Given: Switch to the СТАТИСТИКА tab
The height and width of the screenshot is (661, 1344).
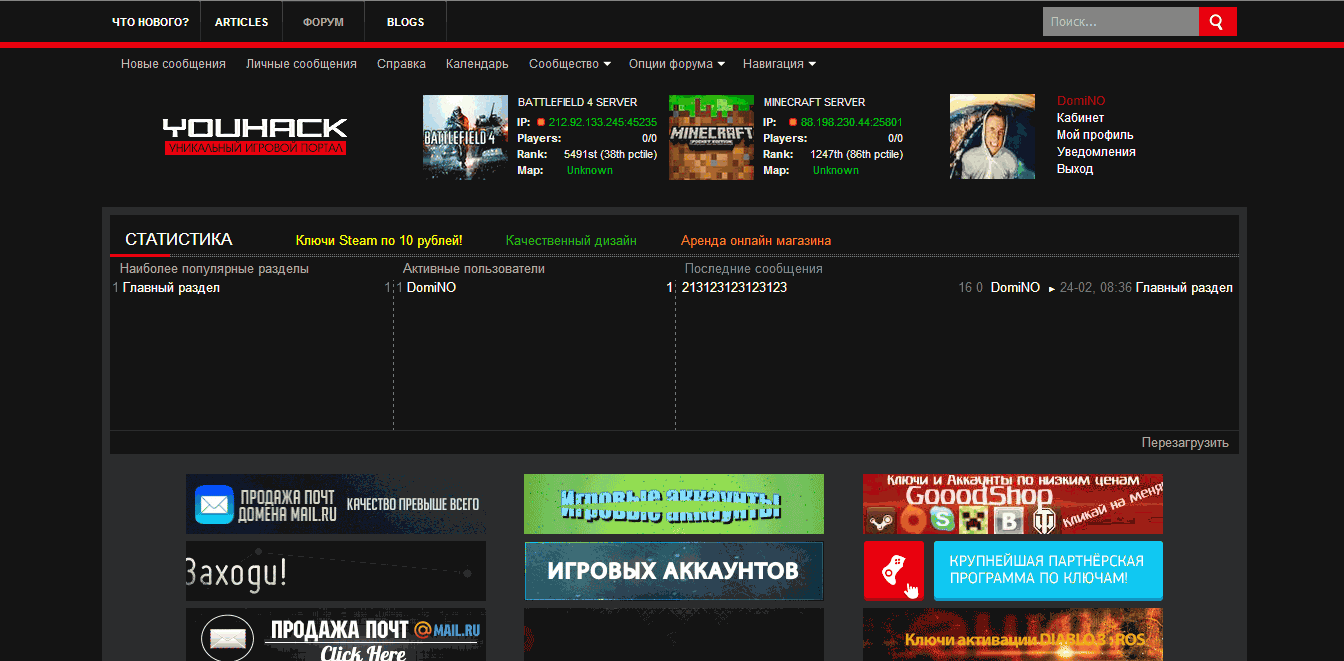Looking at the screenshot, I should click(179, 240).
